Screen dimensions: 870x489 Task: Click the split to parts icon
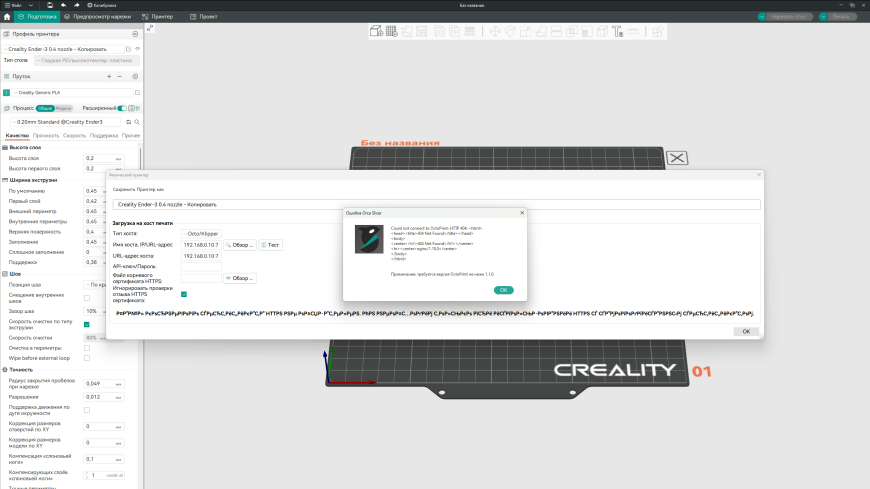pos(455,32)
